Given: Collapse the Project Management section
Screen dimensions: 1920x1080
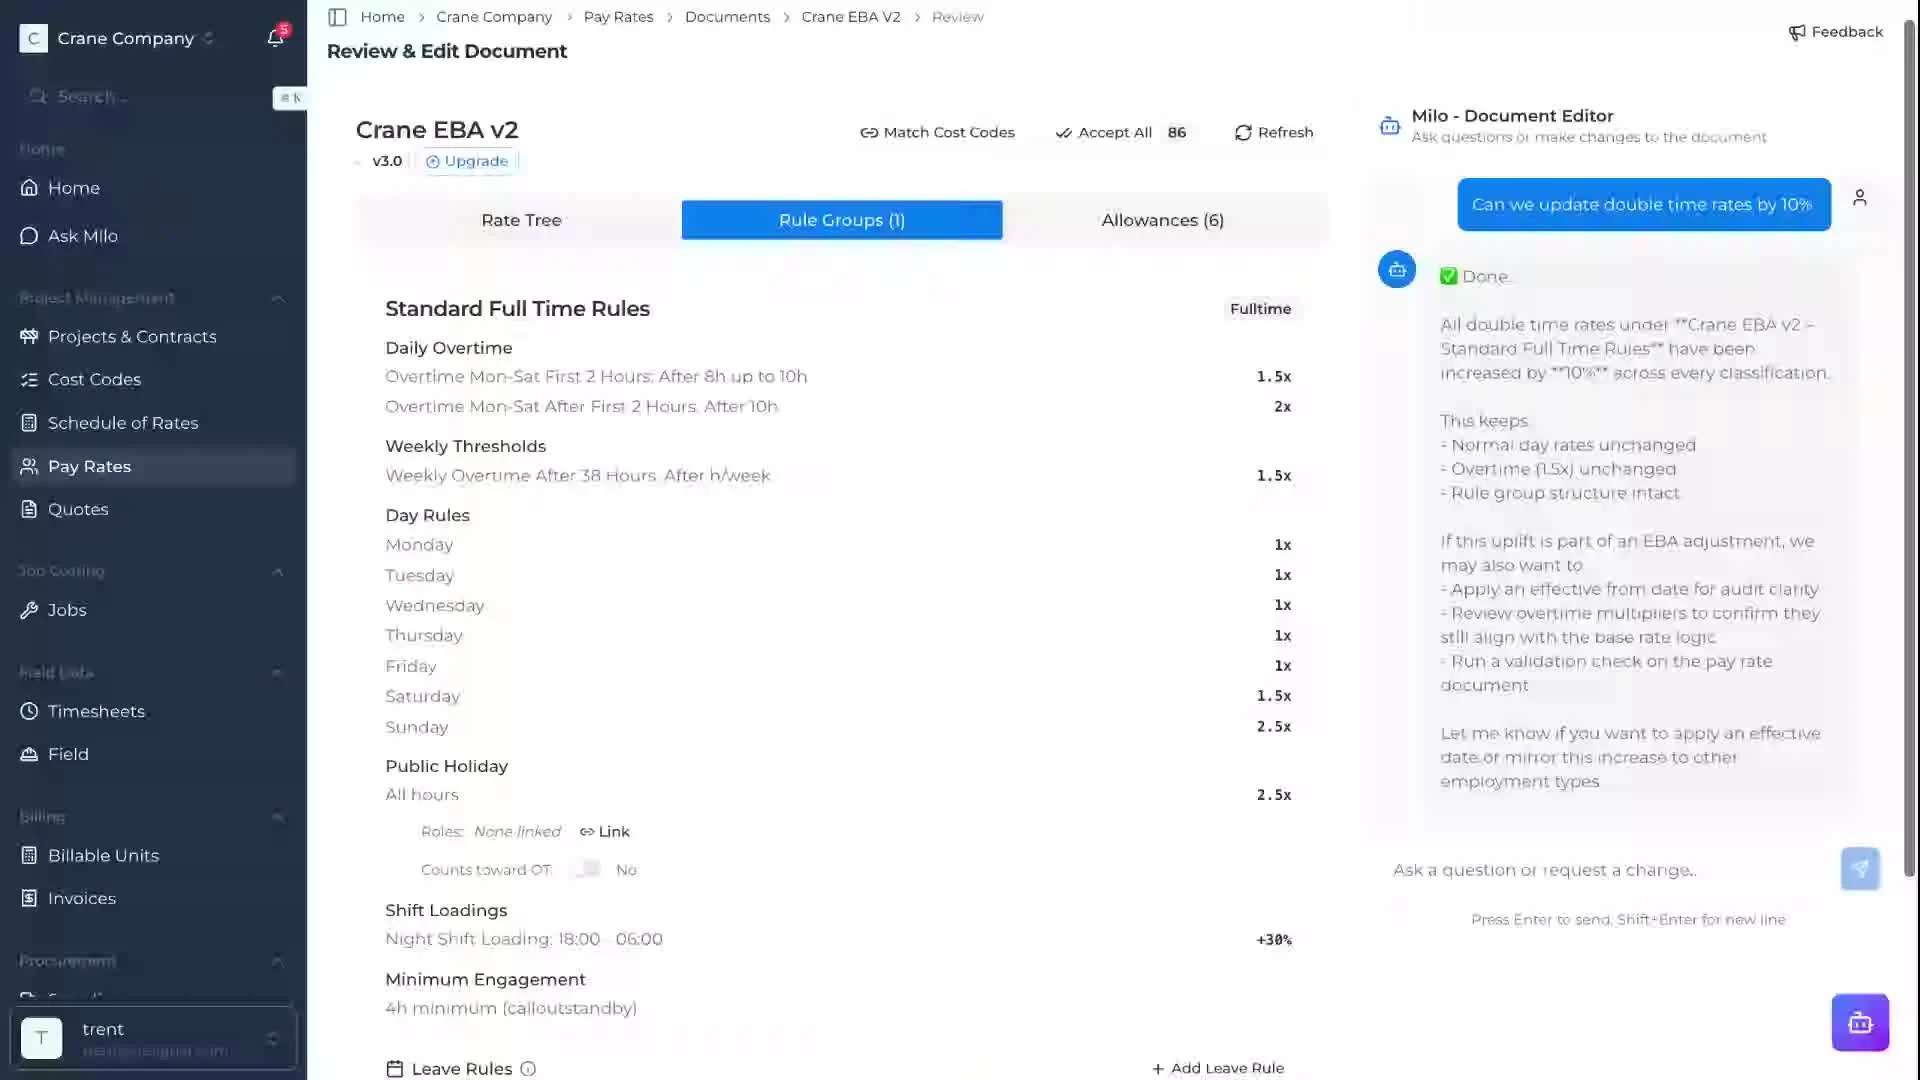Looking at the screenshot, I should coord(277,298).
